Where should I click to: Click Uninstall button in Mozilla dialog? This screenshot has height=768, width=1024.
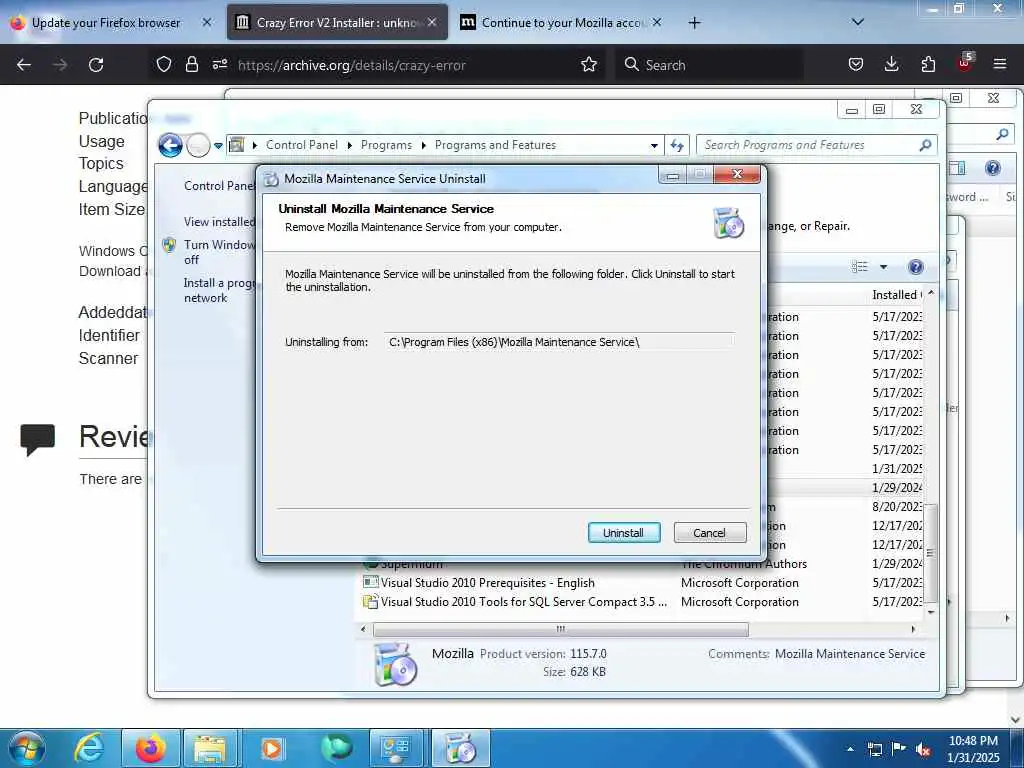point(624,533)
